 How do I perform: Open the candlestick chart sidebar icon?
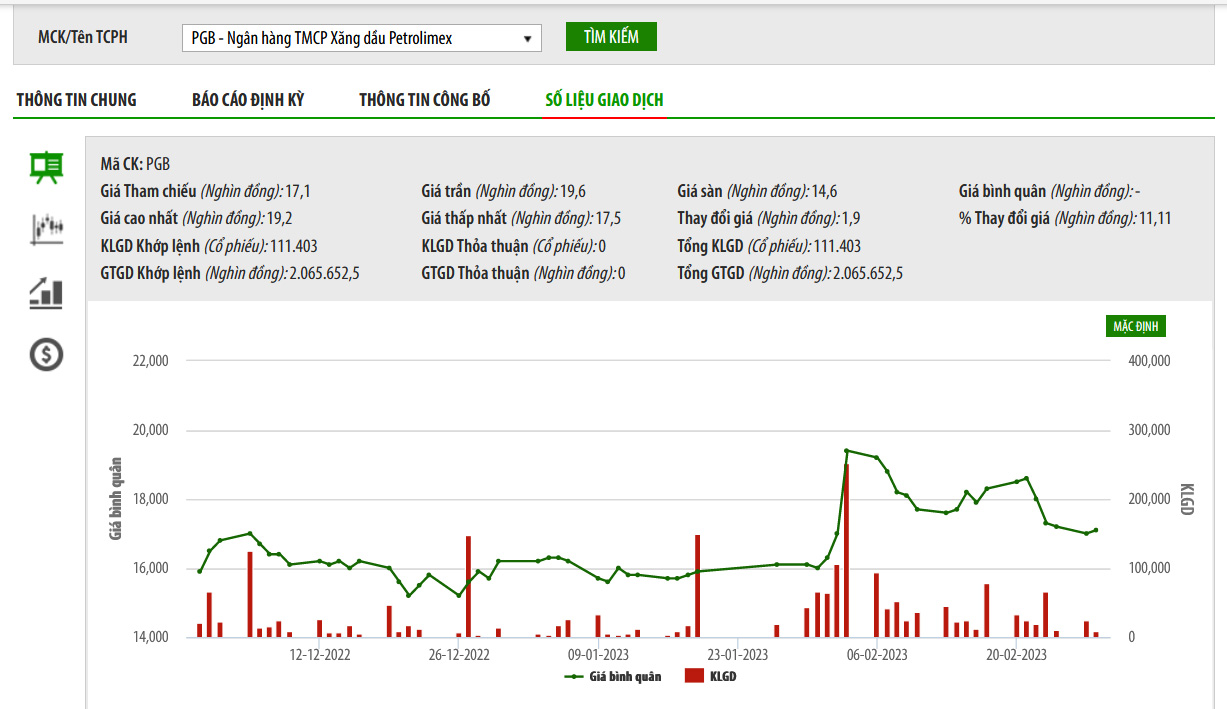pos(46,229)
